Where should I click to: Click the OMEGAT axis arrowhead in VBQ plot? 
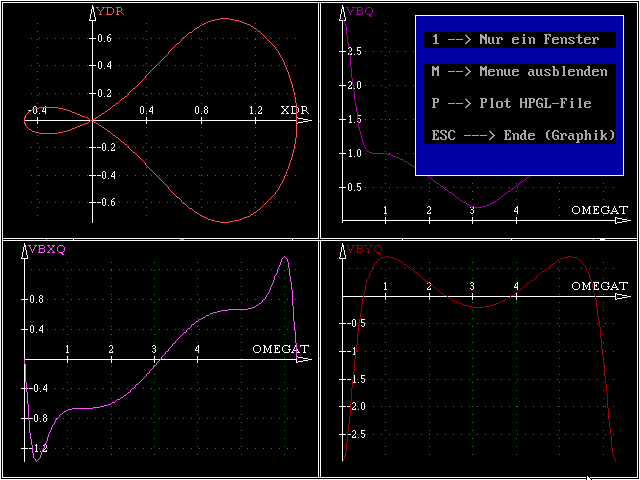(623, 221)
